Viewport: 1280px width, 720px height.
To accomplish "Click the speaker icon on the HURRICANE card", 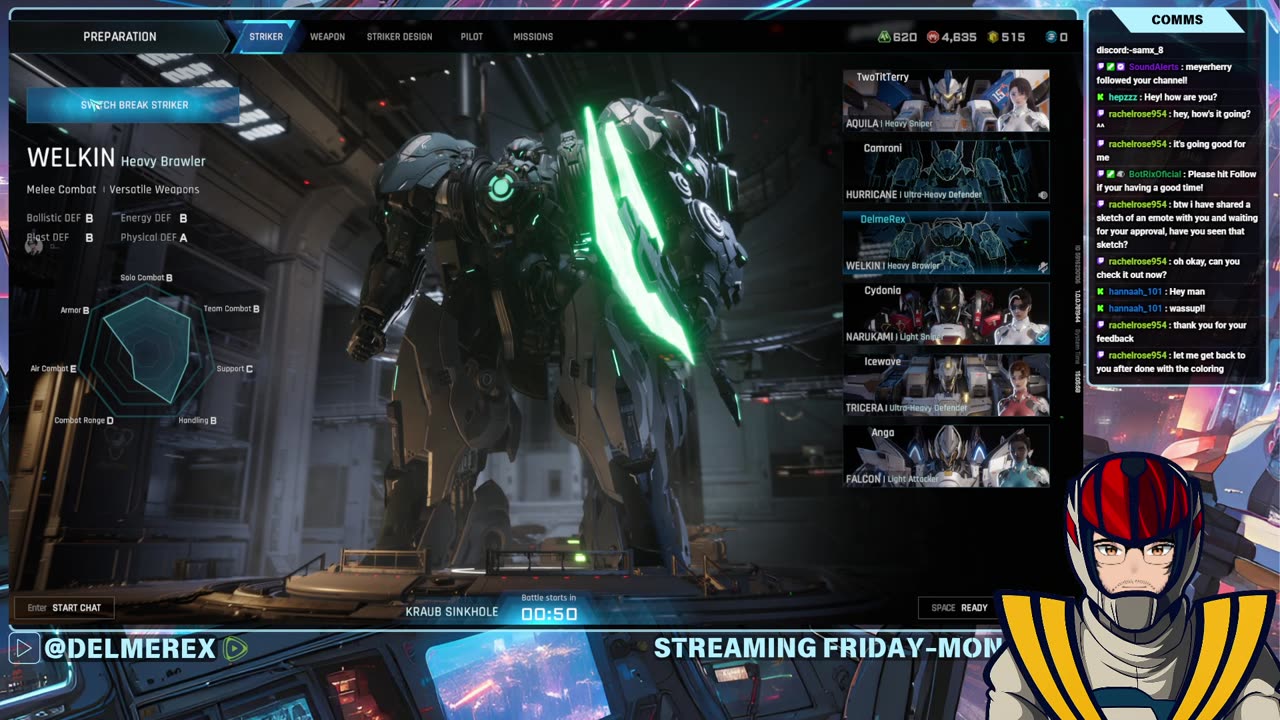I will pos(1042,195).
